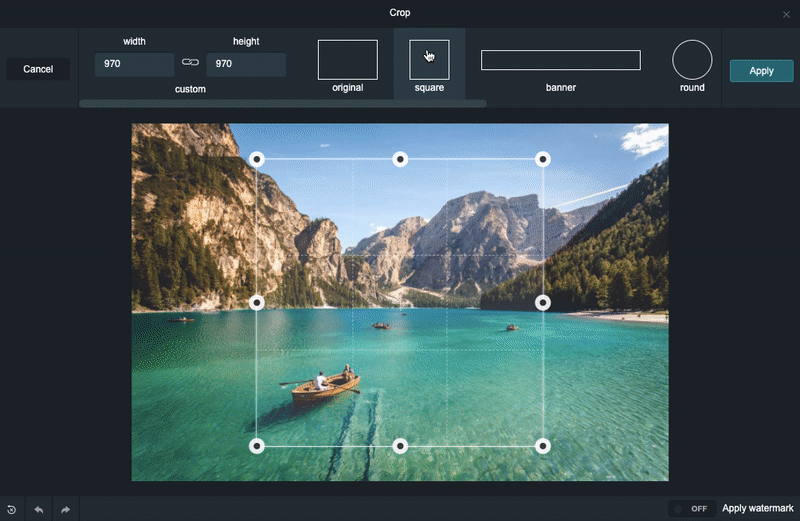Click the right-middle crop handle
This screenshot has height=521, width=800.
pyautogui.click(x=543, y=303)
